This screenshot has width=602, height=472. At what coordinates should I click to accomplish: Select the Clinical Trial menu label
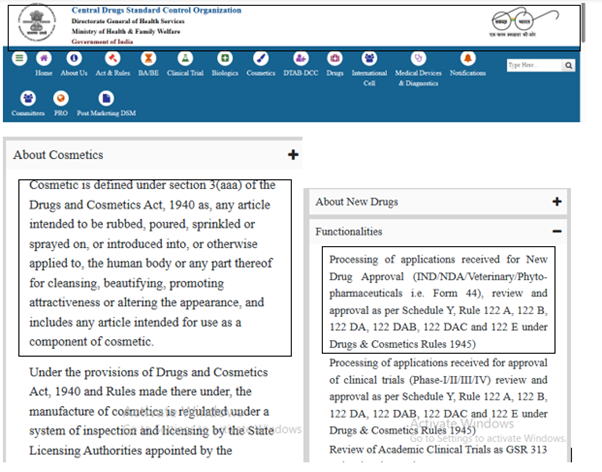(185, 73)
